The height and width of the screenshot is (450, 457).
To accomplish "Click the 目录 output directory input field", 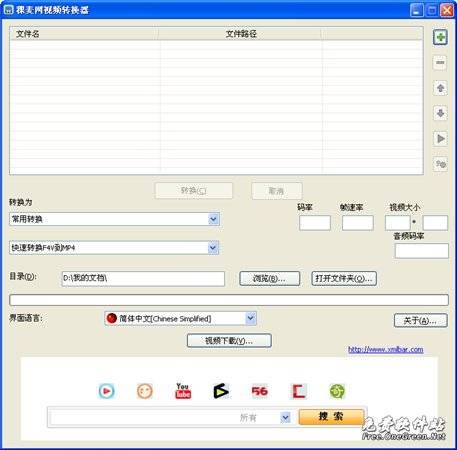I will (x=143, y=279).
